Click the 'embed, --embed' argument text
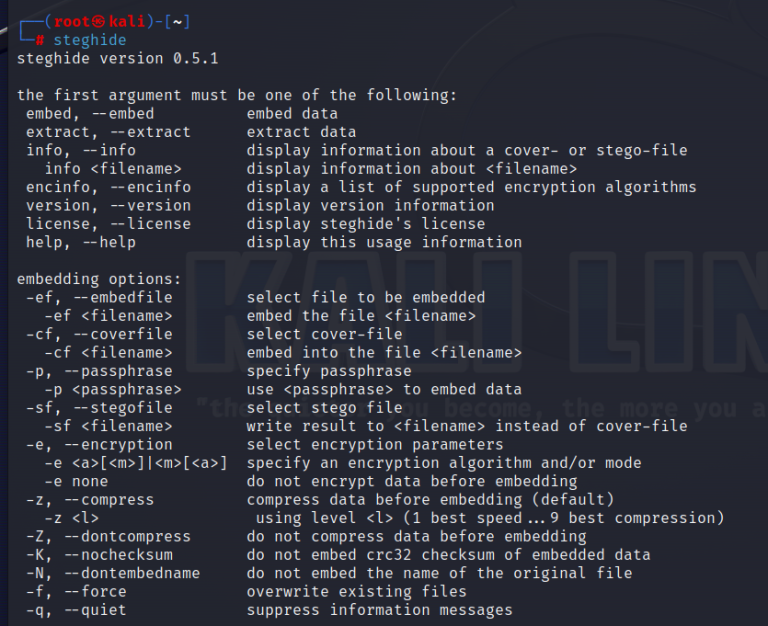This screenshot has width=768, height=626. 90,114
